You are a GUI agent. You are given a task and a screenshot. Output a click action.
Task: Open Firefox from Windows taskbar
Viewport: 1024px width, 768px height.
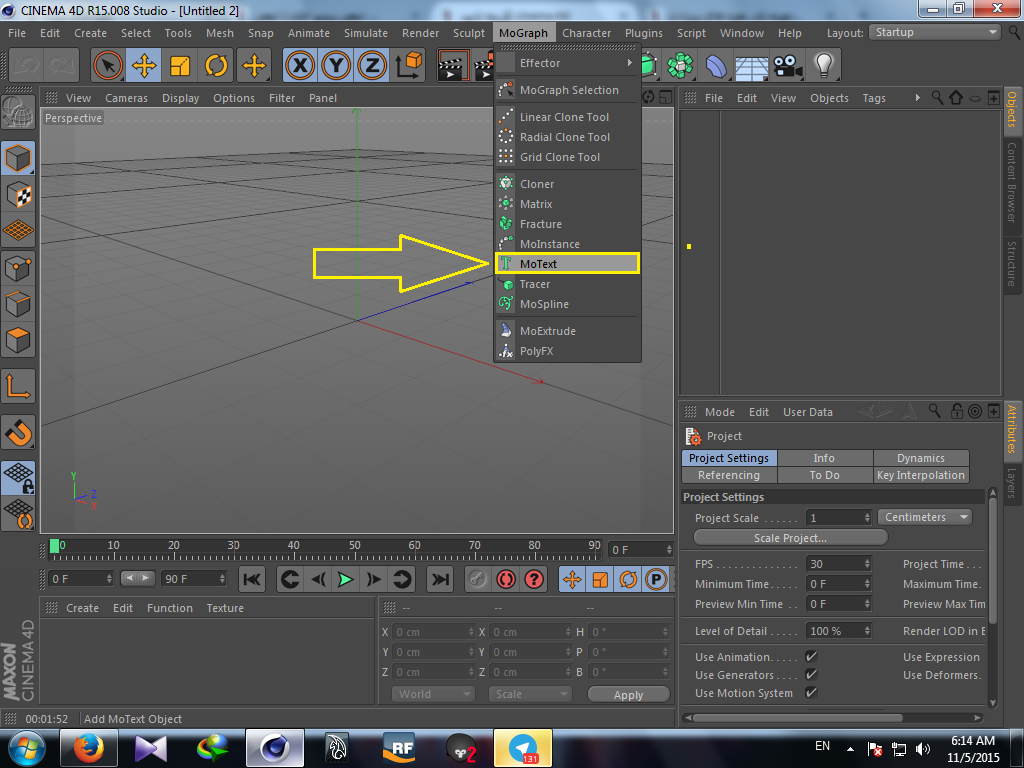(89, 748)
